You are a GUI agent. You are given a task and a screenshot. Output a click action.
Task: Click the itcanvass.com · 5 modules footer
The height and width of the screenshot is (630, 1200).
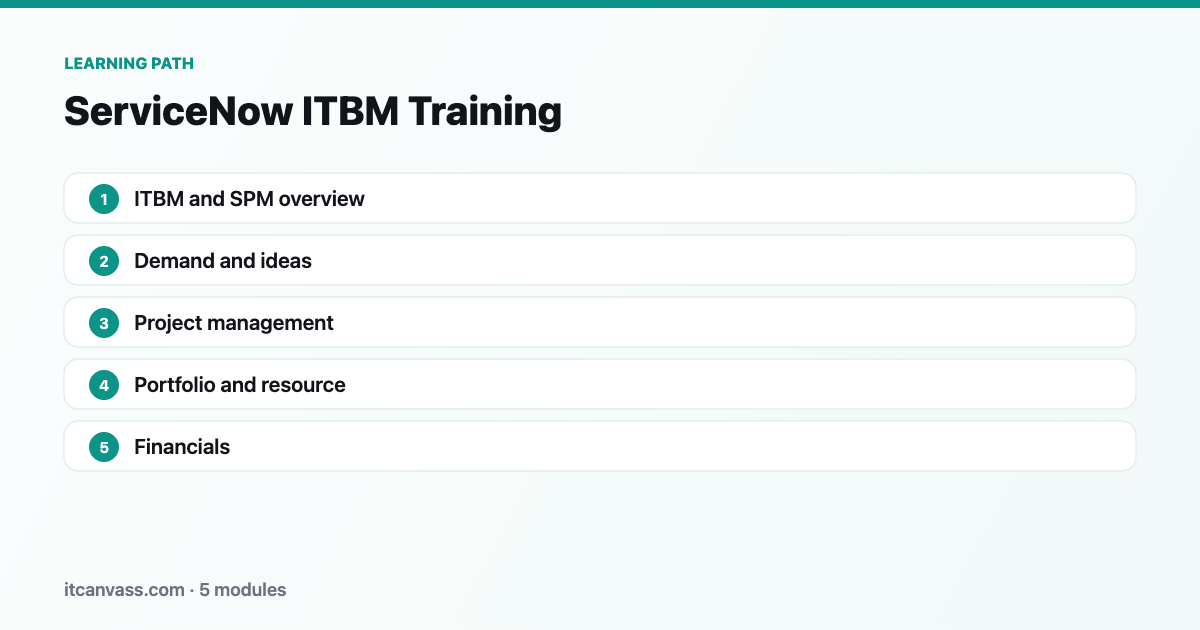coord(175,590)
